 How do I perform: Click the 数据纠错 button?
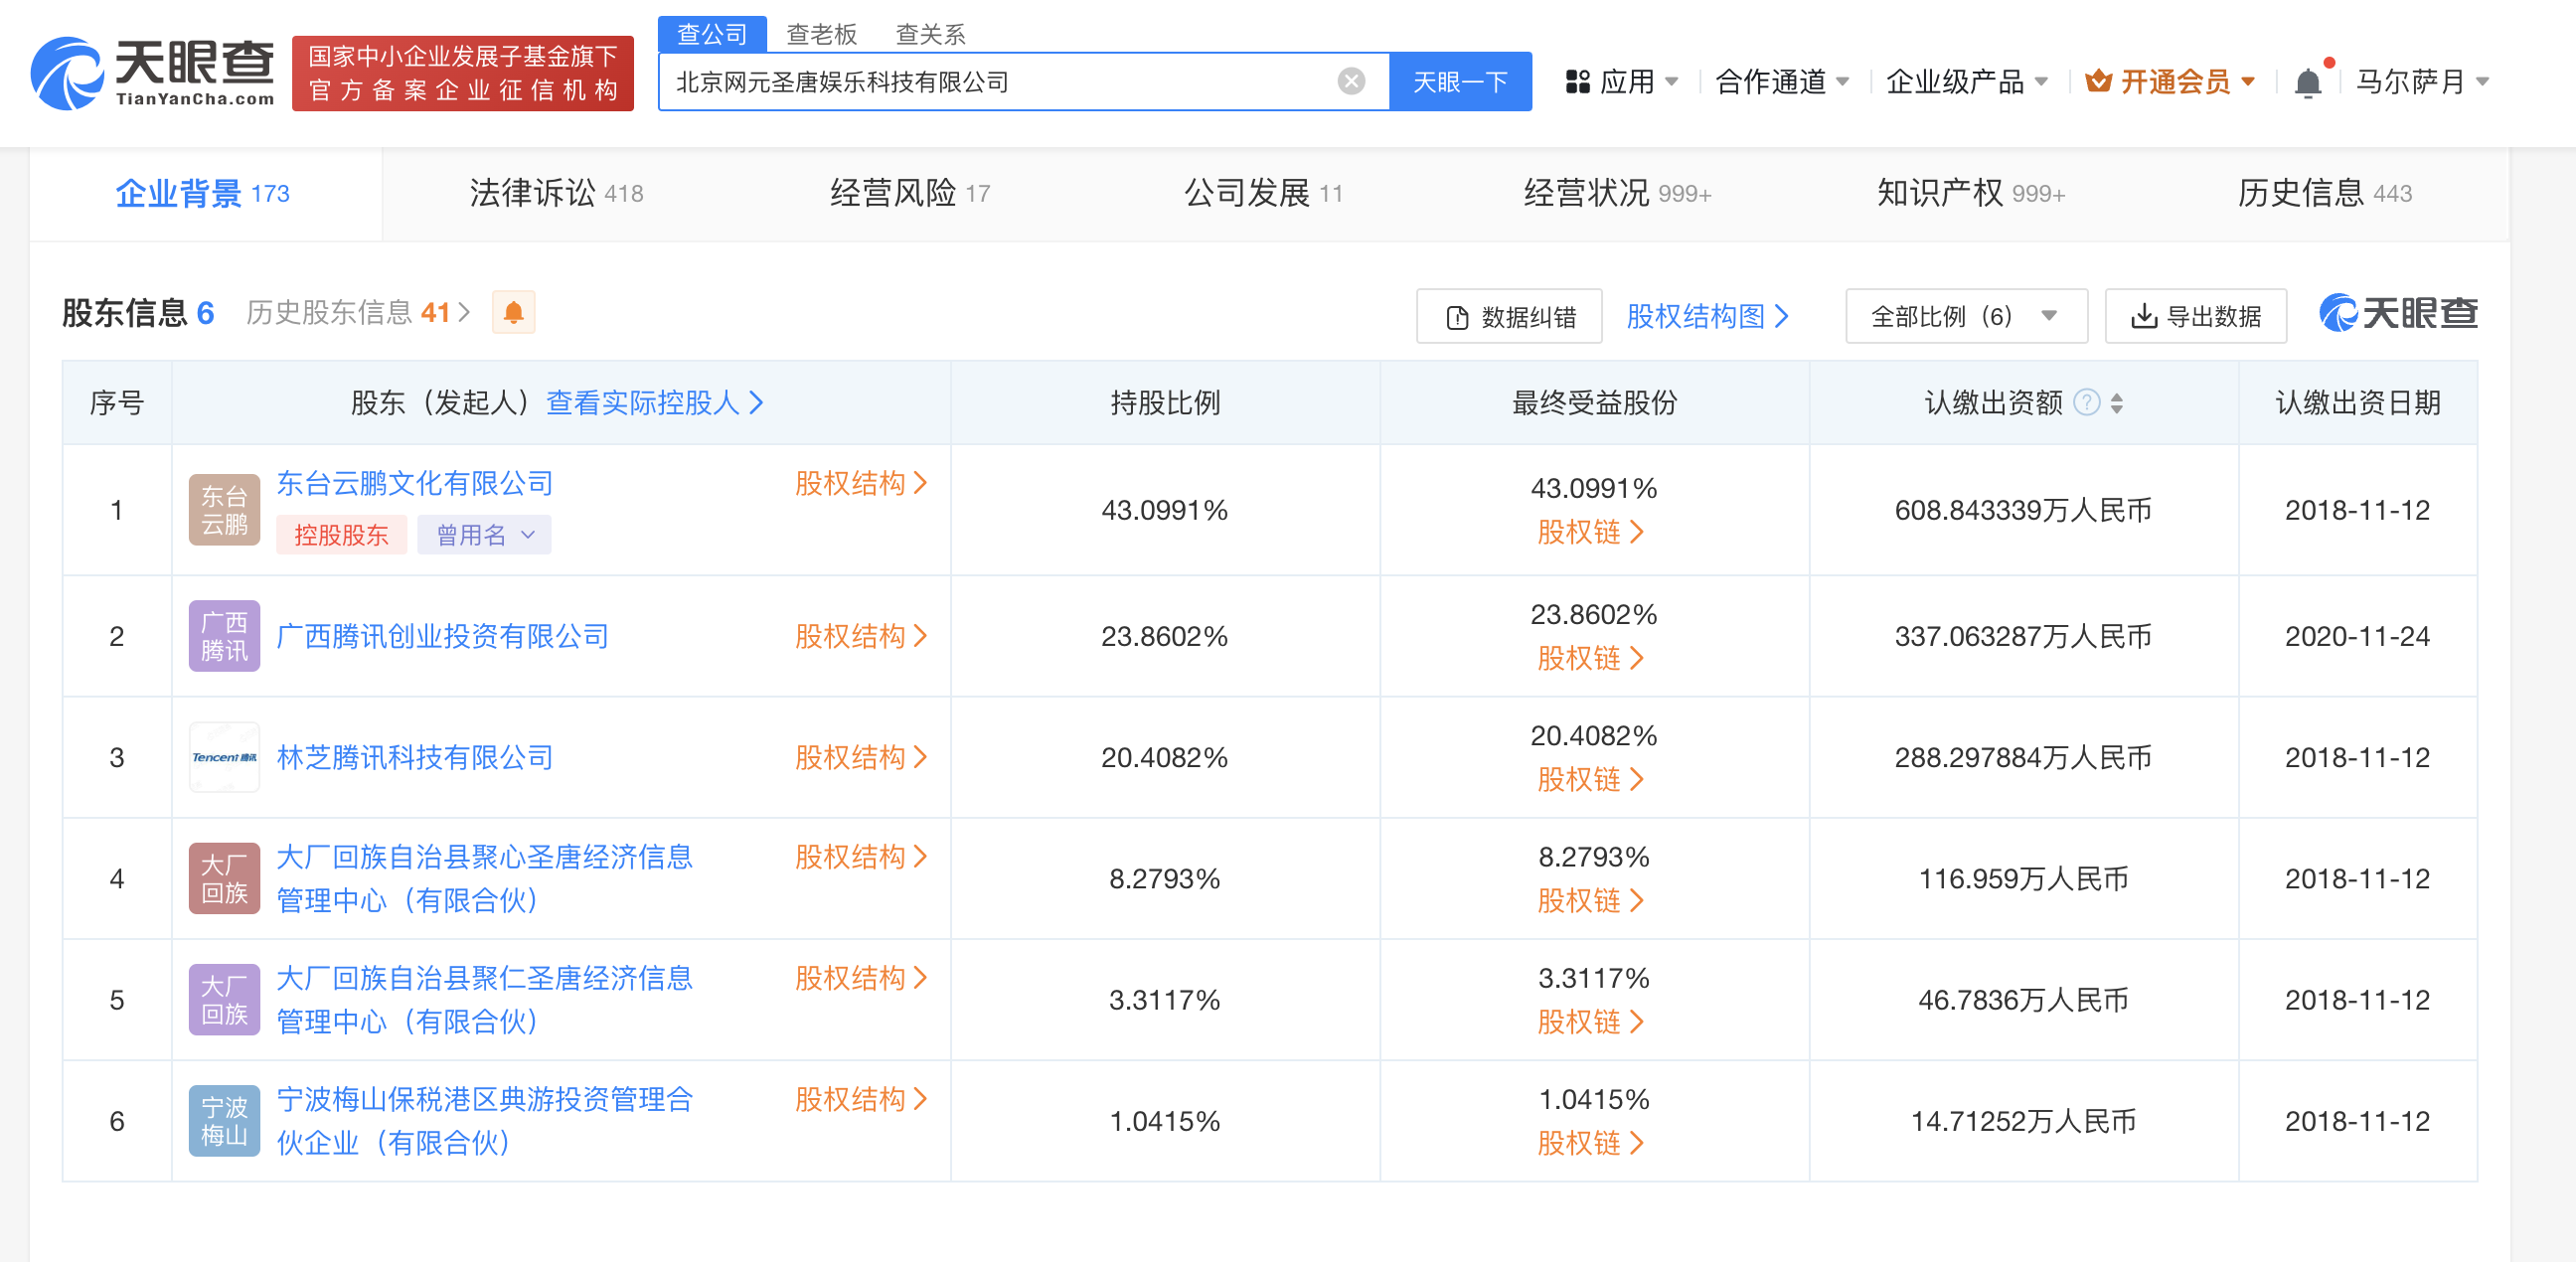coord(1509,316)
